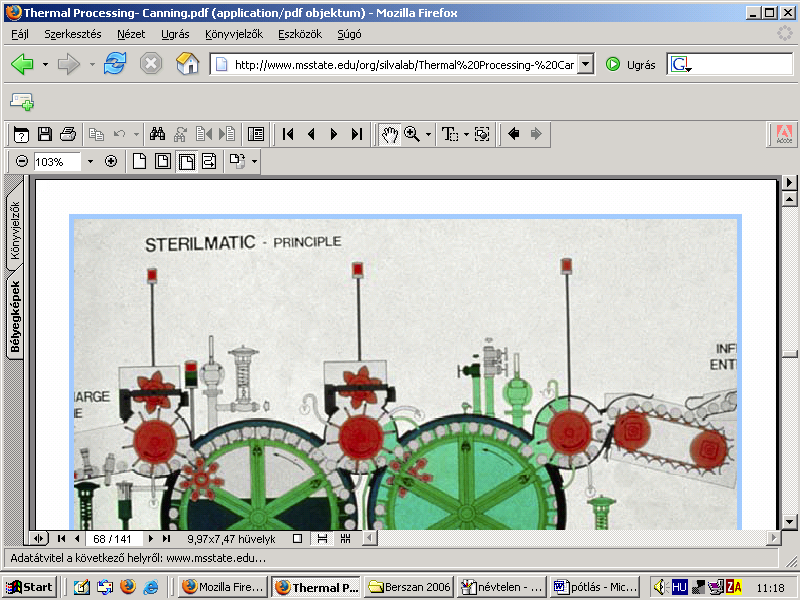This screenshot has width=800, height=600.
Task: Click the Stop loading icon
Action: (151, 64)
